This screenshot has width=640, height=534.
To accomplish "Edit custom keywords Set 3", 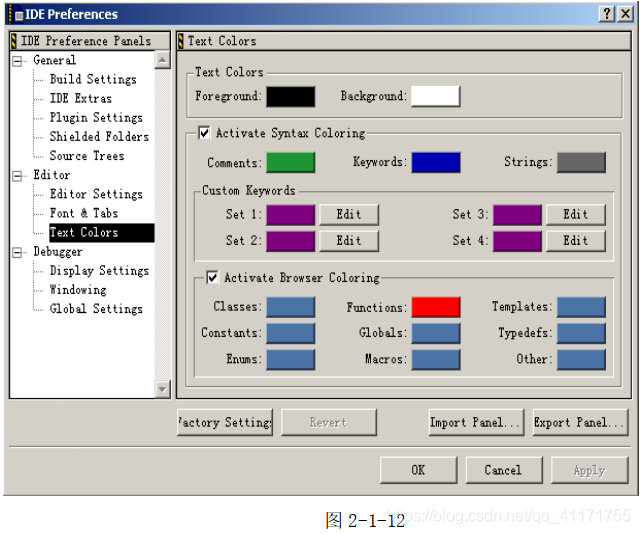I will [x=576, y=215].
